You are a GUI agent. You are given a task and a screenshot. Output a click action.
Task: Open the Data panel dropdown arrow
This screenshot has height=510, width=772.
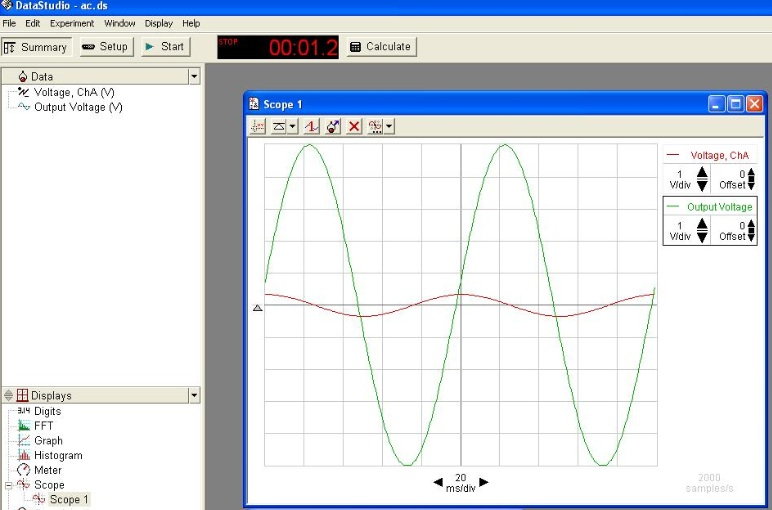[194, 76]
